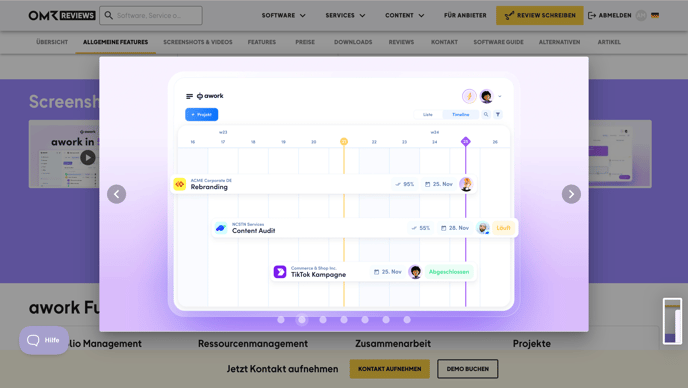Viewport: 688px width, 388px height.
Task: Open the Preise tab
Action: tap(305, 42)
